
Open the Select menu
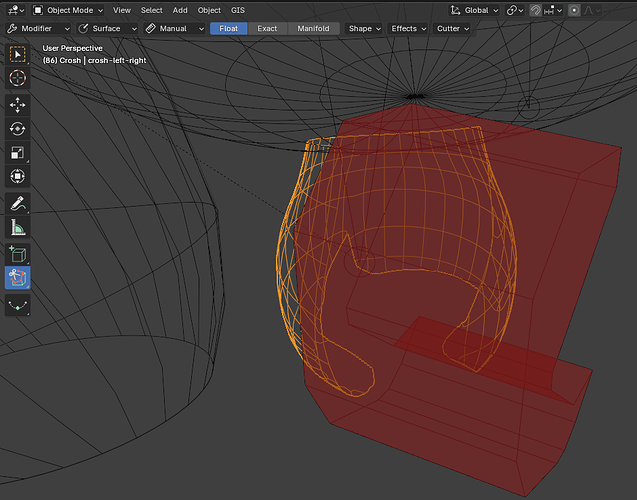pyautogui.click(x=152, y=10)
